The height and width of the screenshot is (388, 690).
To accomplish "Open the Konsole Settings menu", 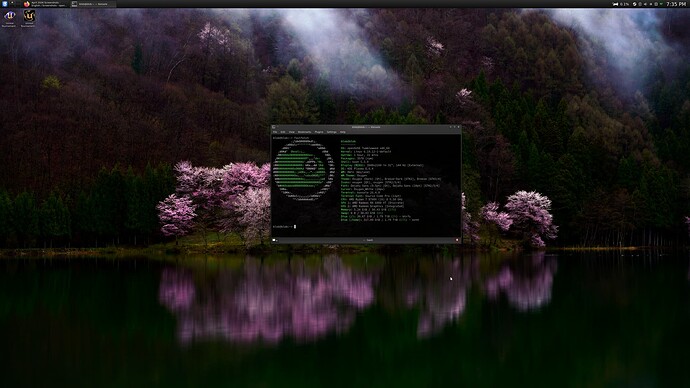I will [331, 132].
